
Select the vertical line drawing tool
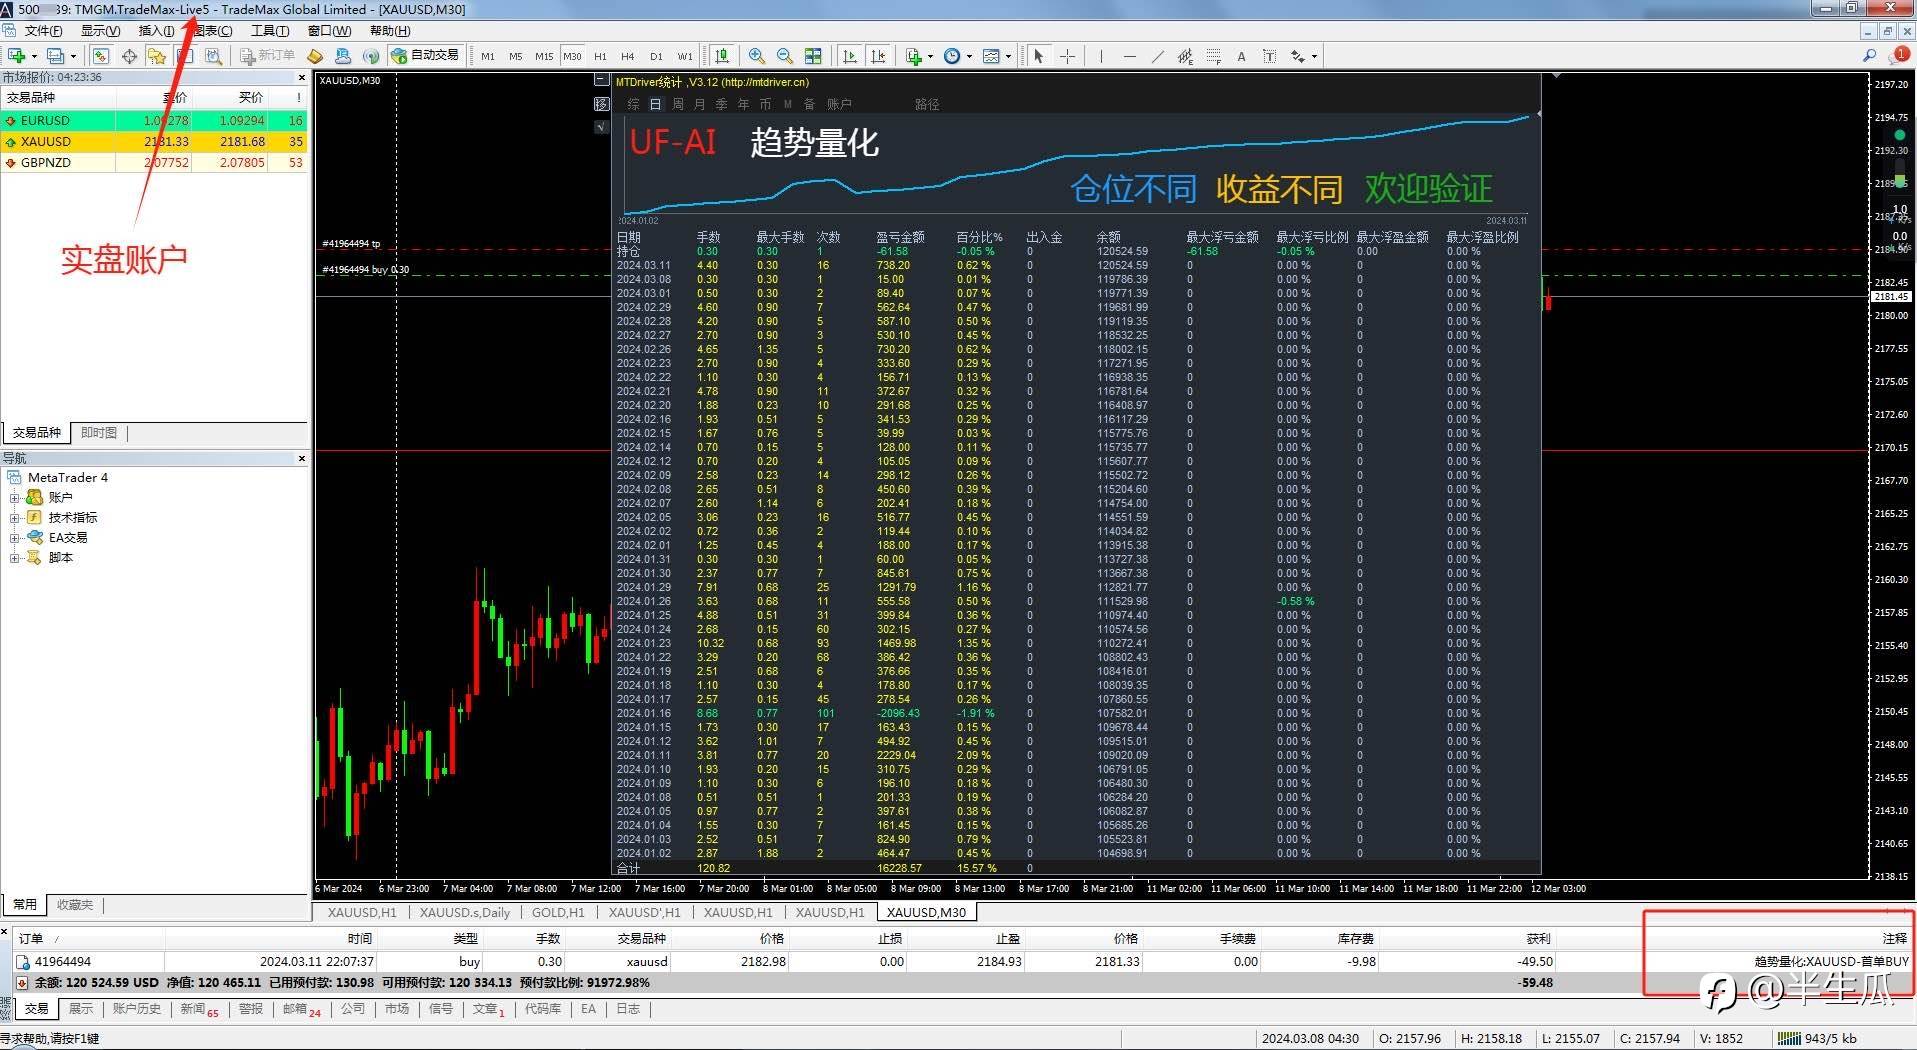1101,56
